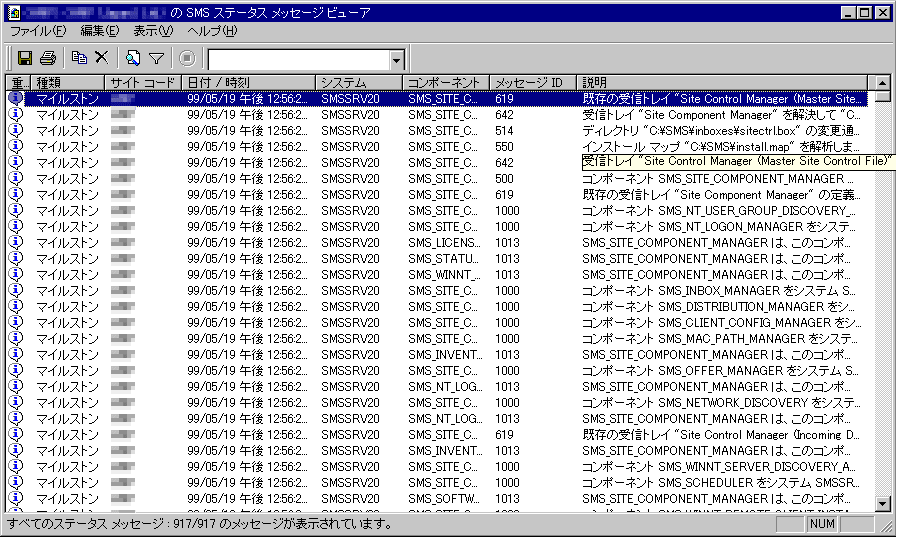Select description 'ディレクトリ C:\SMS\inboxes\sitectrl.box'
Image resolution: width=897 pixels, height=538 pixels.
point(721,131)
